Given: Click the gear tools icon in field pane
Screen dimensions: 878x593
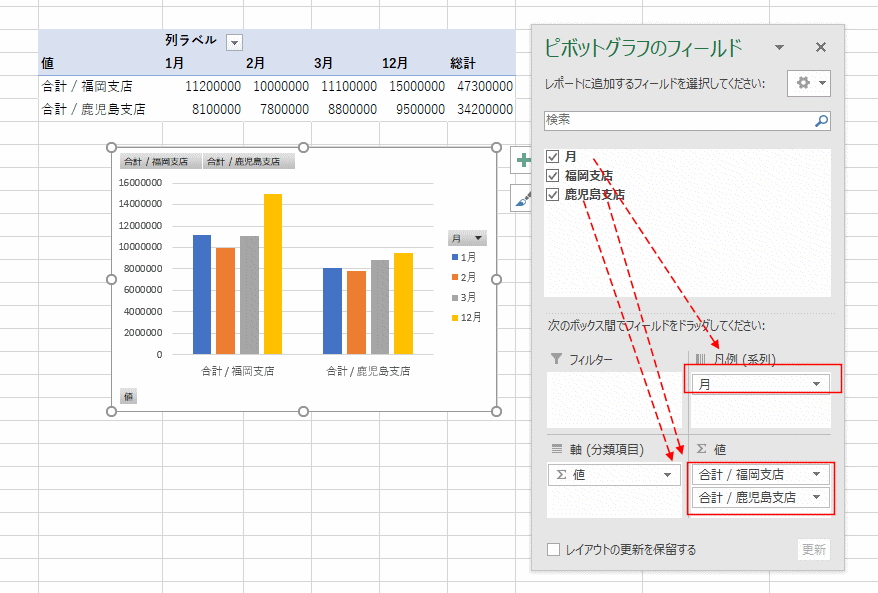Looking at the screenshot, I should tap(808, 83).
